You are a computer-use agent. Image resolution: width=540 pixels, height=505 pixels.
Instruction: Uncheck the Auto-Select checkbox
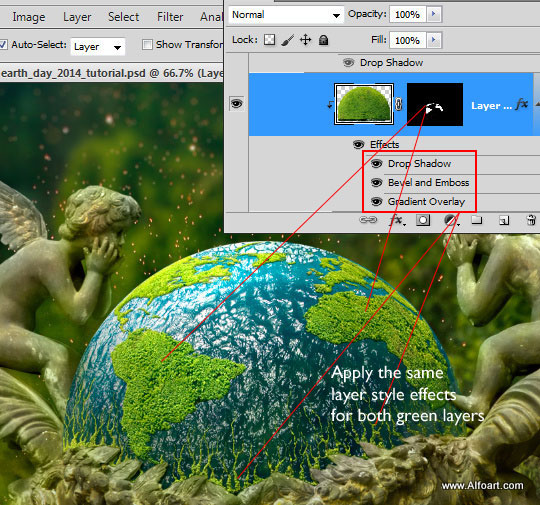pyautogui.click(x=3, y=45)
